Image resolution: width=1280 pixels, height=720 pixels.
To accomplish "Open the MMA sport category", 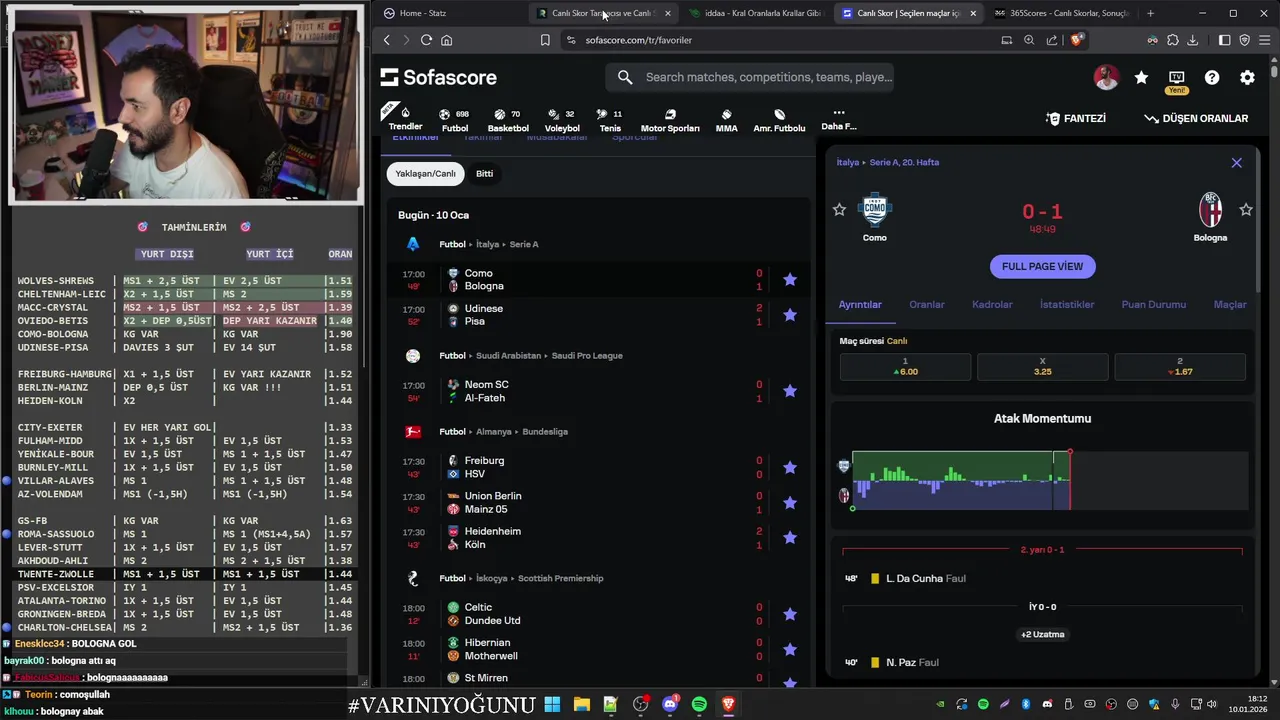I will pos(727,120).
